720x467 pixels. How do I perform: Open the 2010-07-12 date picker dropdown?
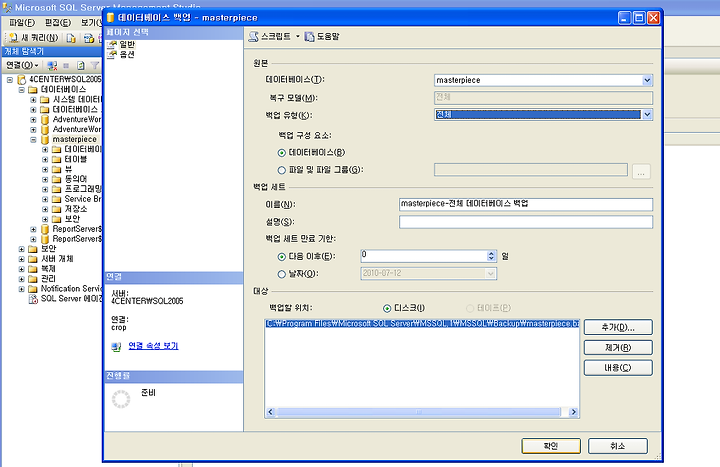(490, 274)
